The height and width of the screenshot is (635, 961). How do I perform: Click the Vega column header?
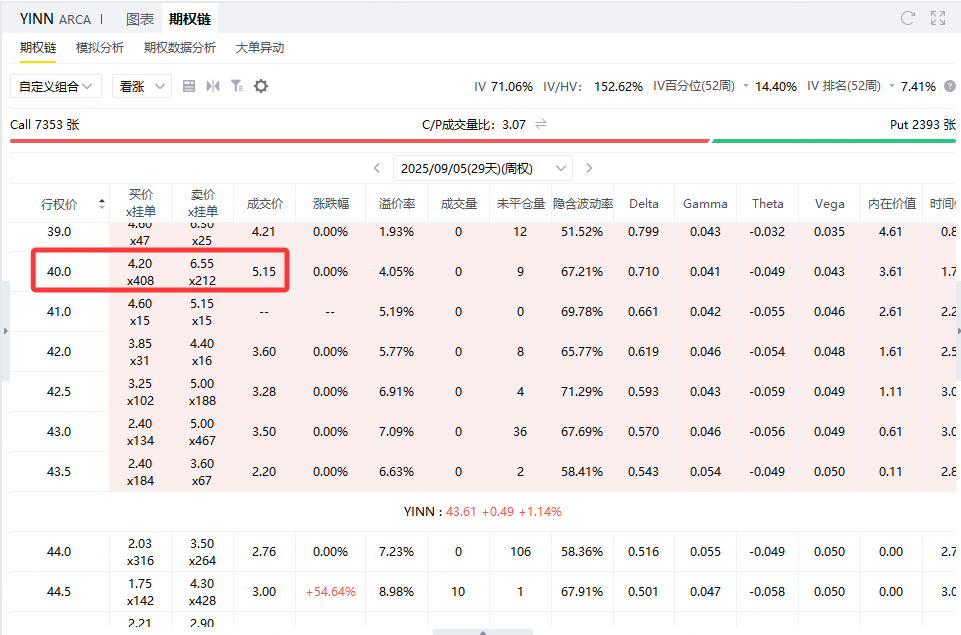pos(830,203)
